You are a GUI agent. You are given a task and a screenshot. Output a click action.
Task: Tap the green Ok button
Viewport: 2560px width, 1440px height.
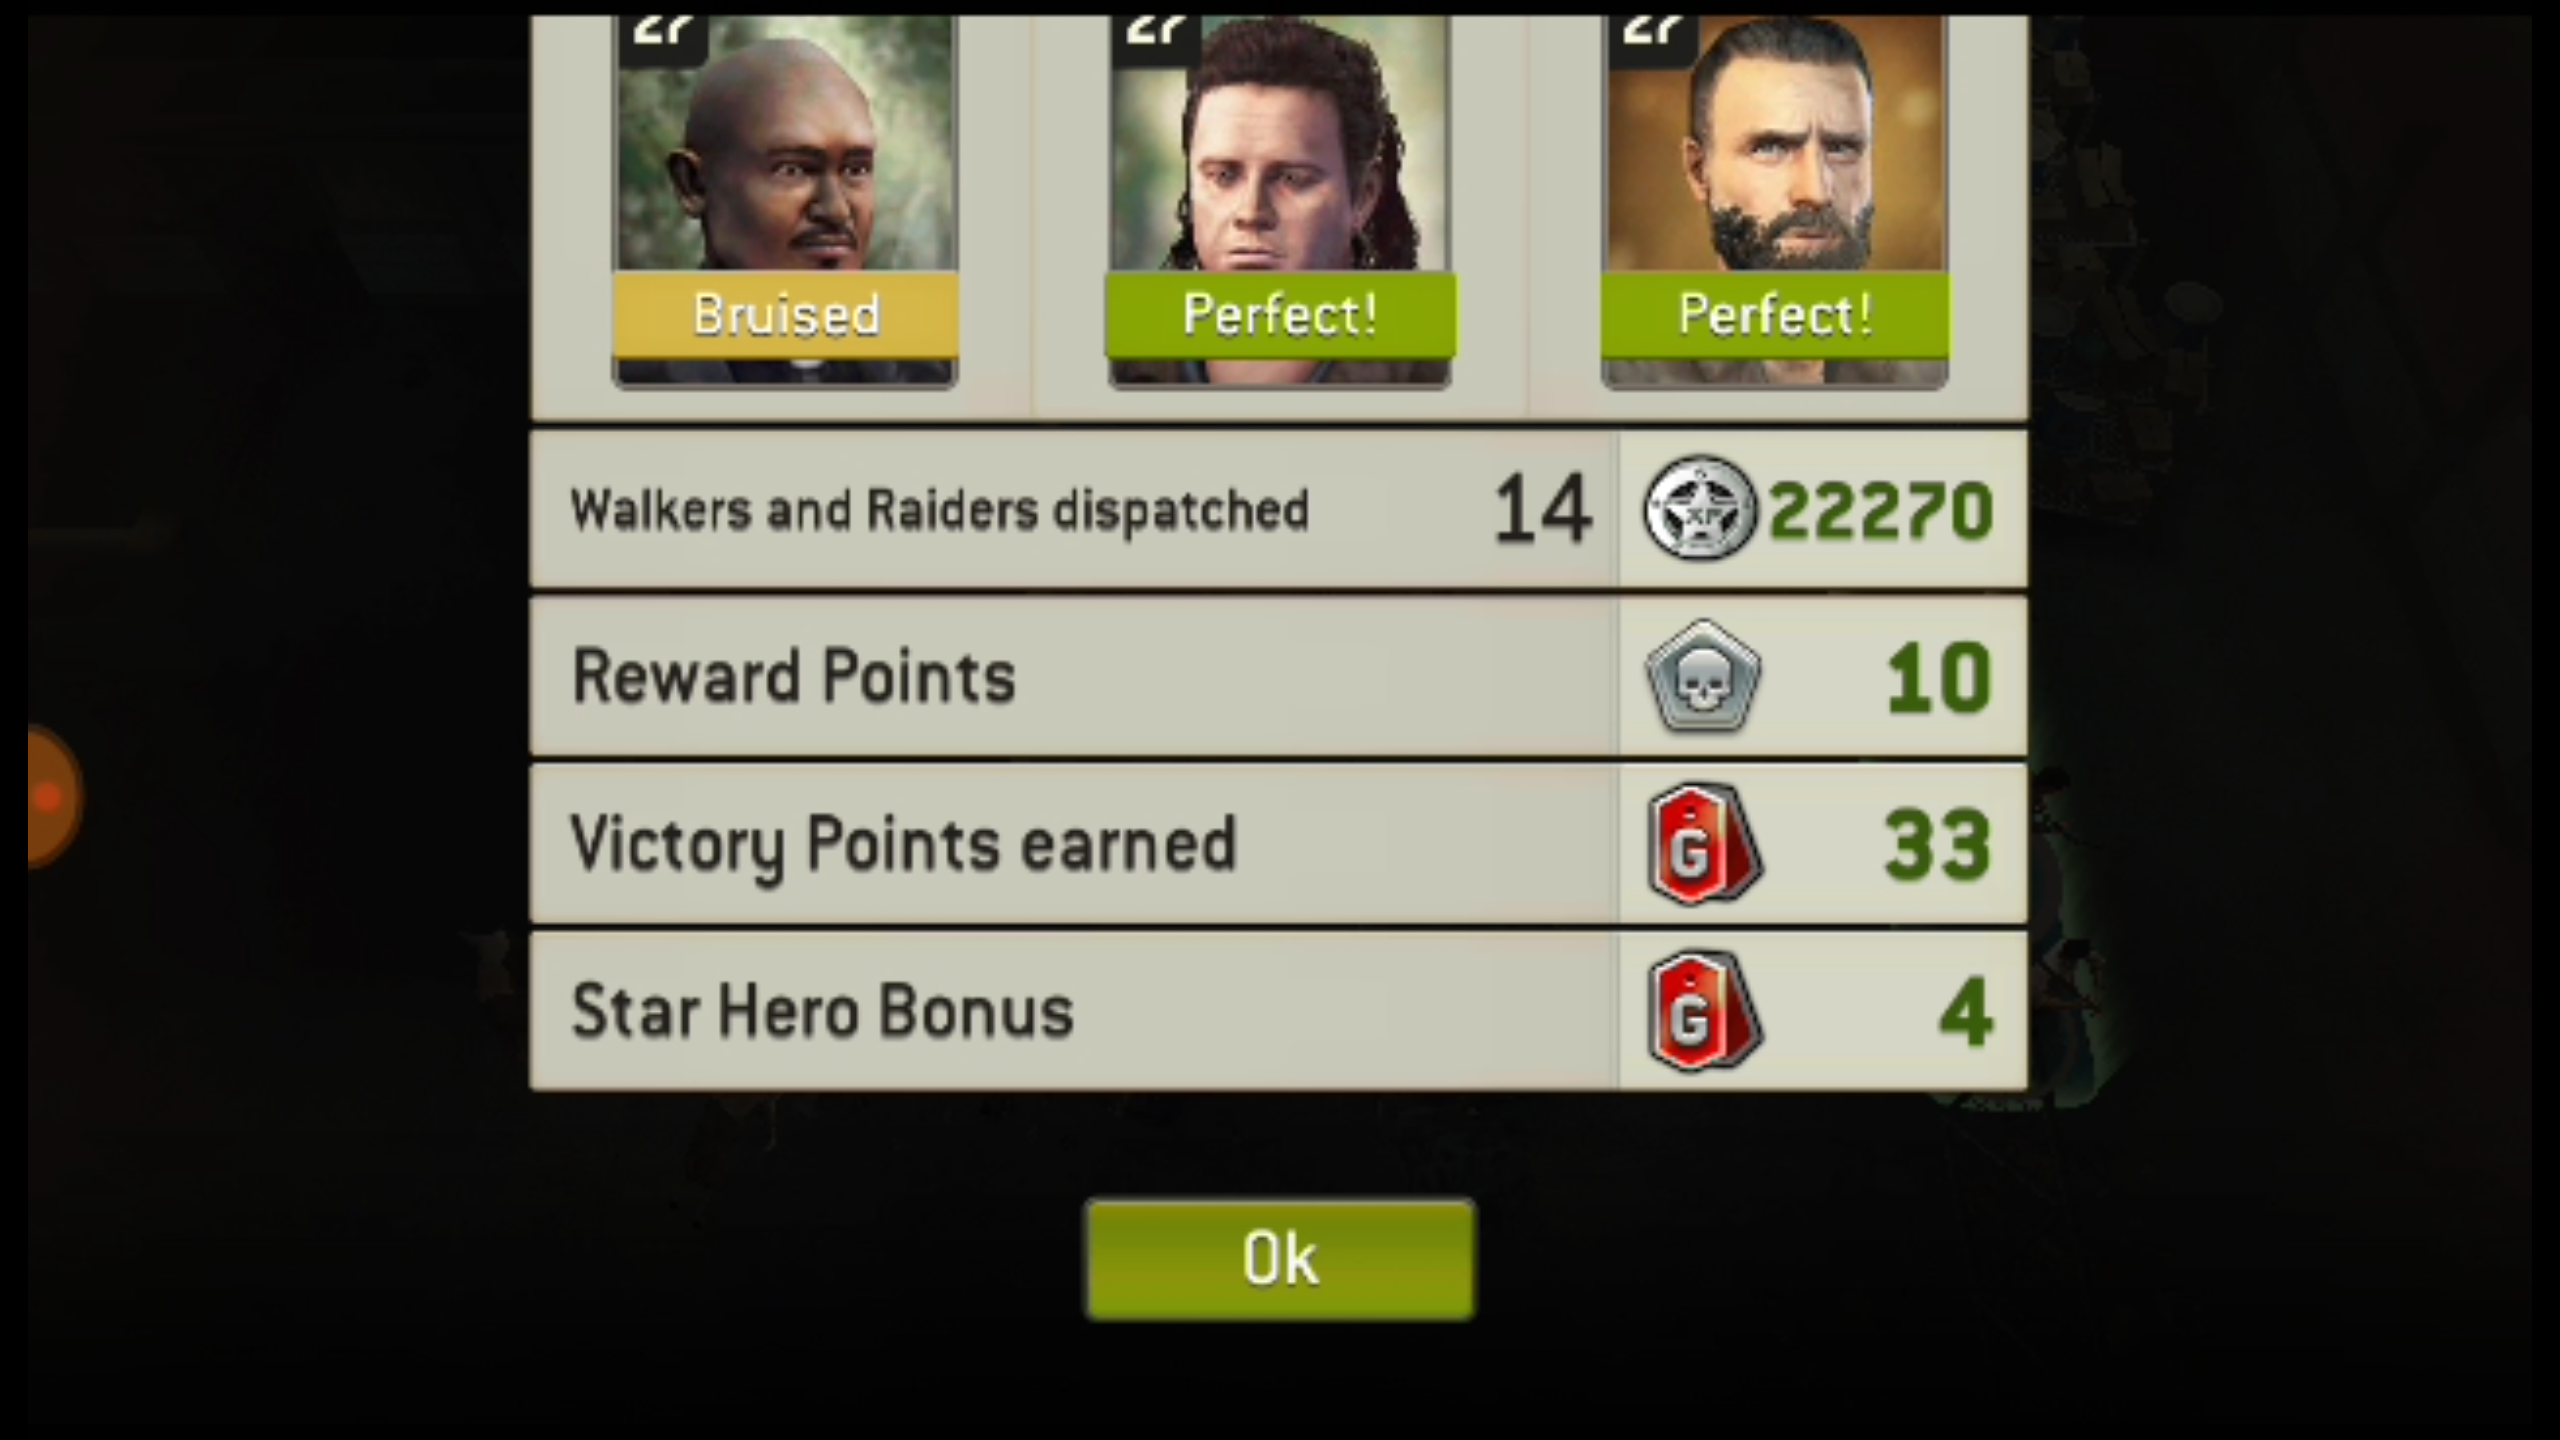pos(1280,1259)
